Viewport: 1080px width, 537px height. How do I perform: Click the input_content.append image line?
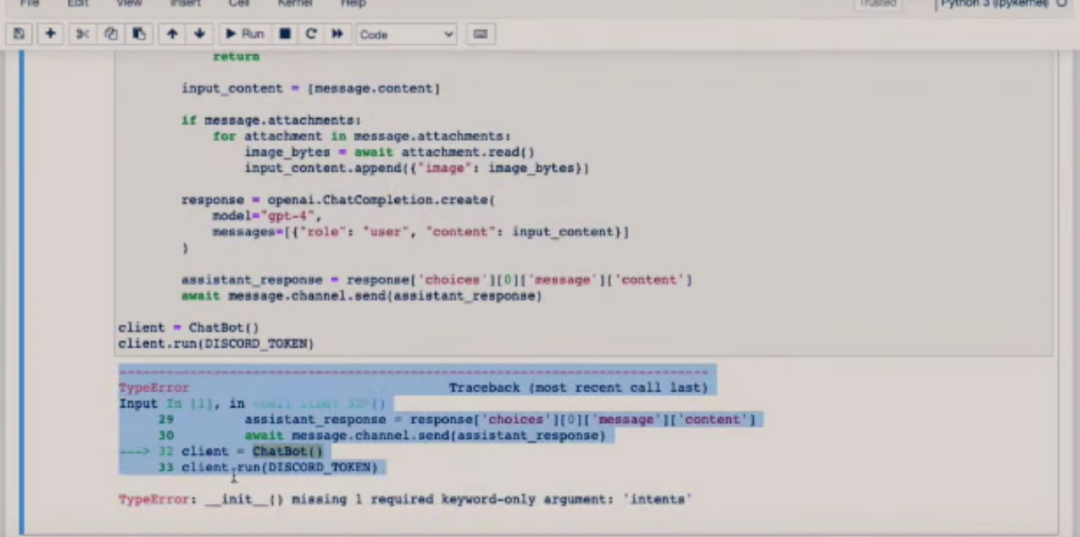(417, 168)
